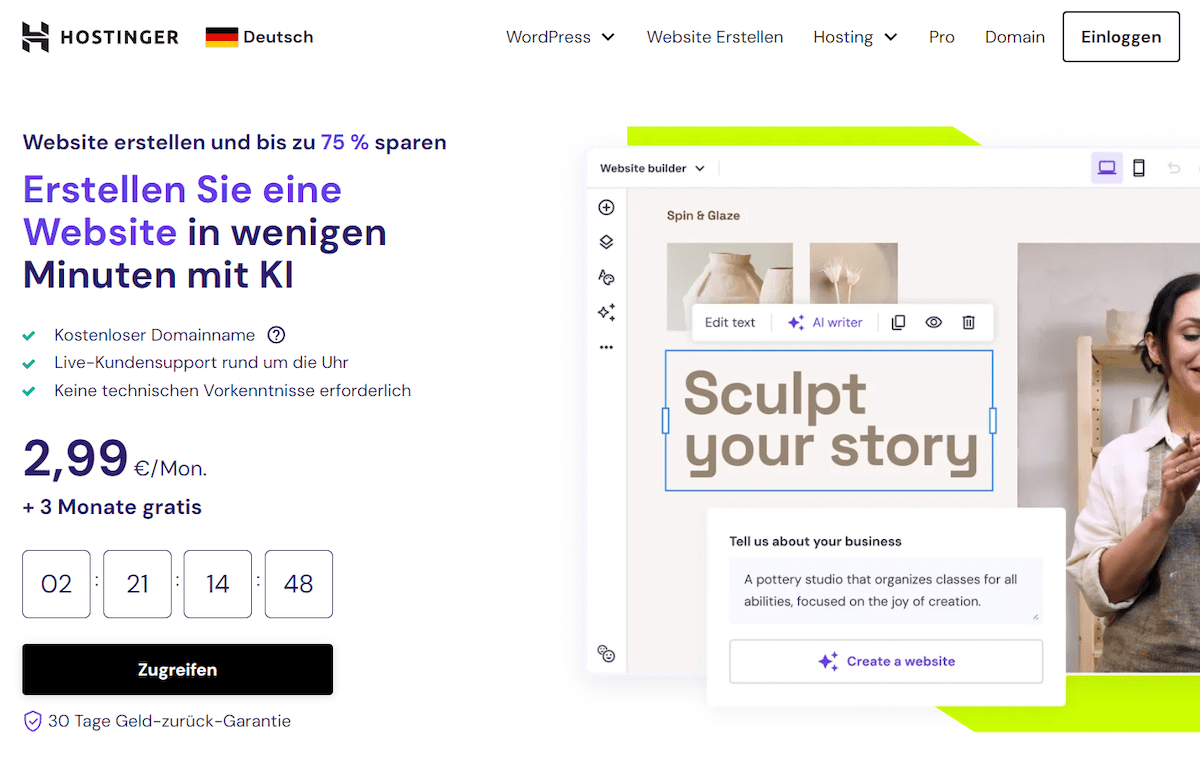This screenshot has height=766, width=1200.
Task: Open the layers icon in the builder sidebar
Action: 606,242
